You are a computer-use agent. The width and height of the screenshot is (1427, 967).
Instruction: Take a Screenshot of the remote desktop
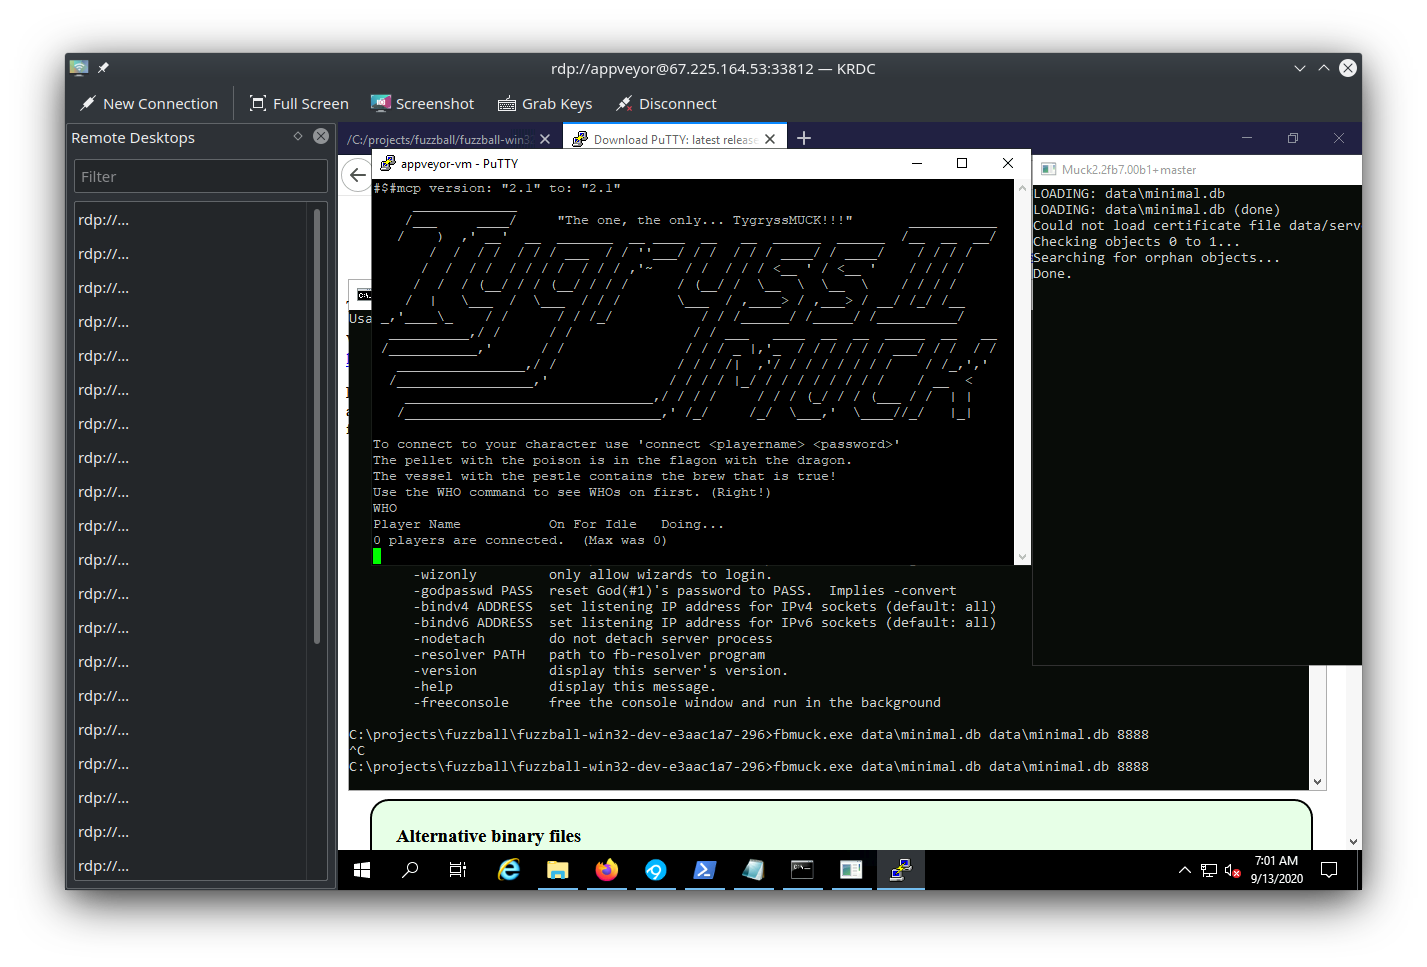[422, 104]
